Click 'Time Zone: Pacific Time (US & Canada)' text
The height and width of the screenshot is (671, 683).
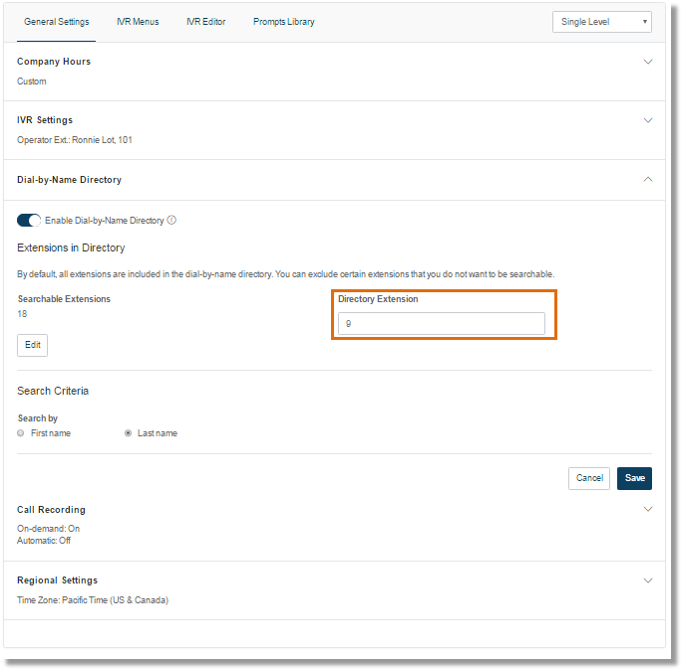pyautogui.click(x=93, y=600)
